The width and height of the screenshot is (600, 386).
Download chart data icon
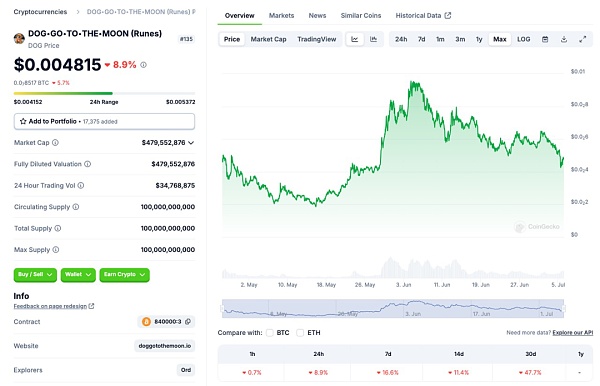[564, 39]
